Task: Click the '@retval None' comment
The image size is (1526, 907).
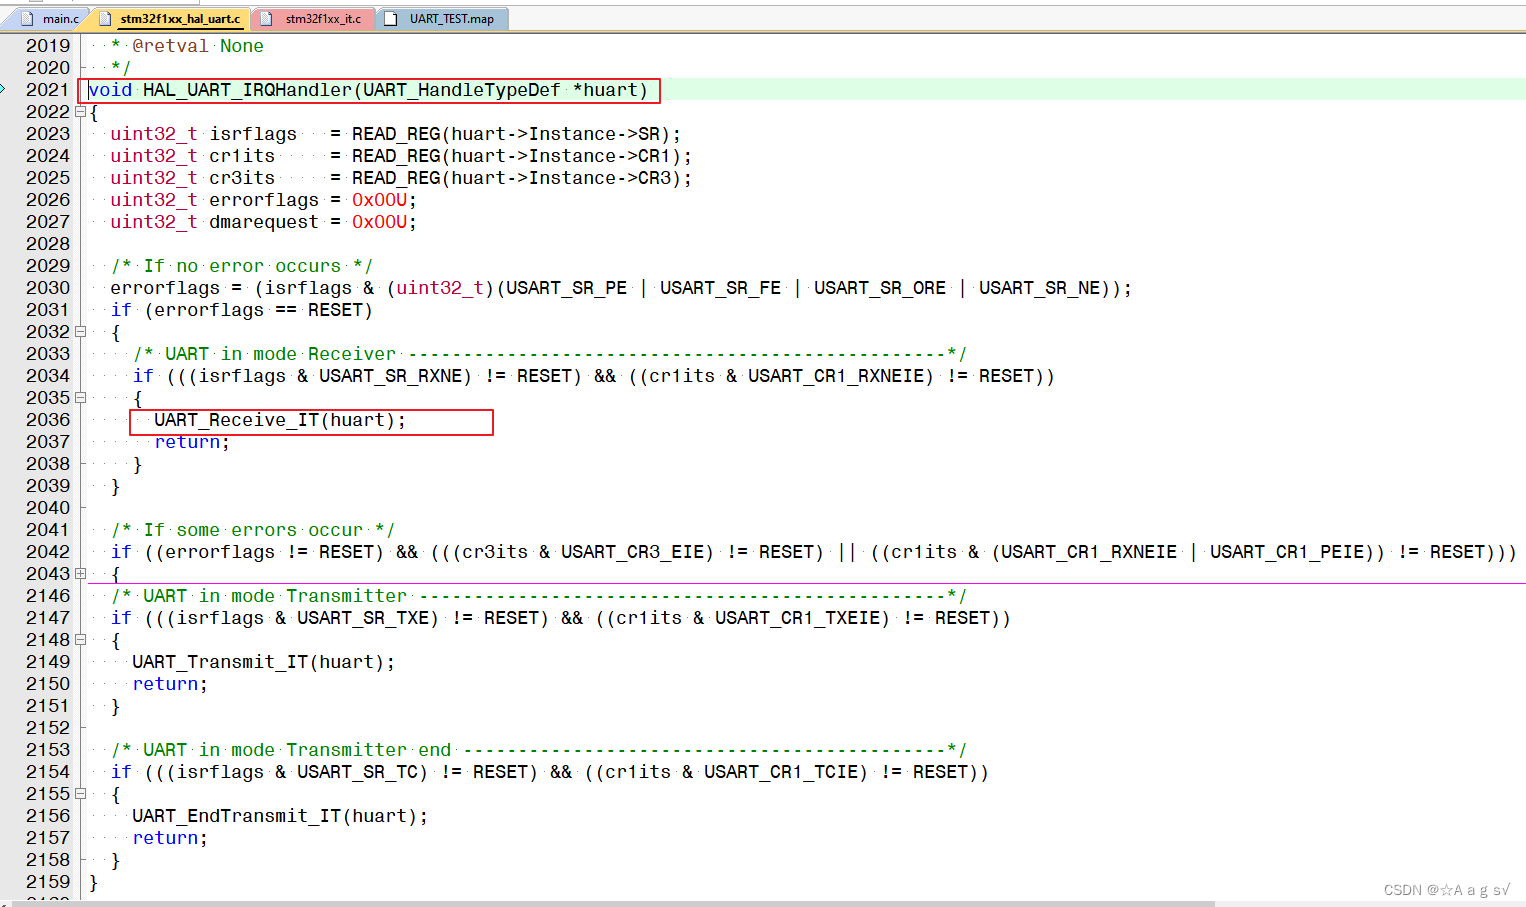Action: [198, 46]
